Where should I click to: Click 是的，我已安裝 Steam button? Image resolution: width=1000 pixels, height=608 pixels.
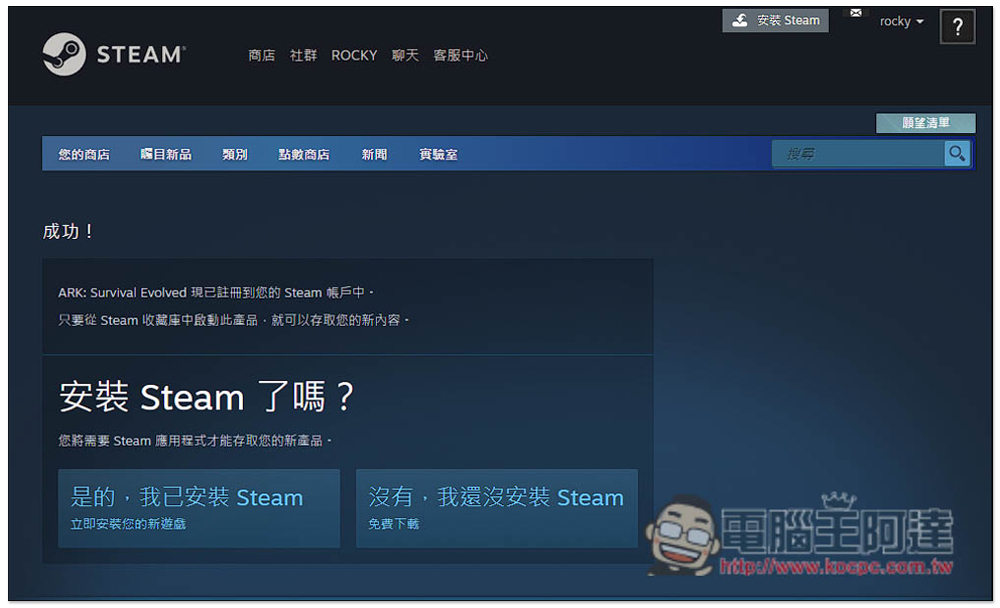click(199, 508)
